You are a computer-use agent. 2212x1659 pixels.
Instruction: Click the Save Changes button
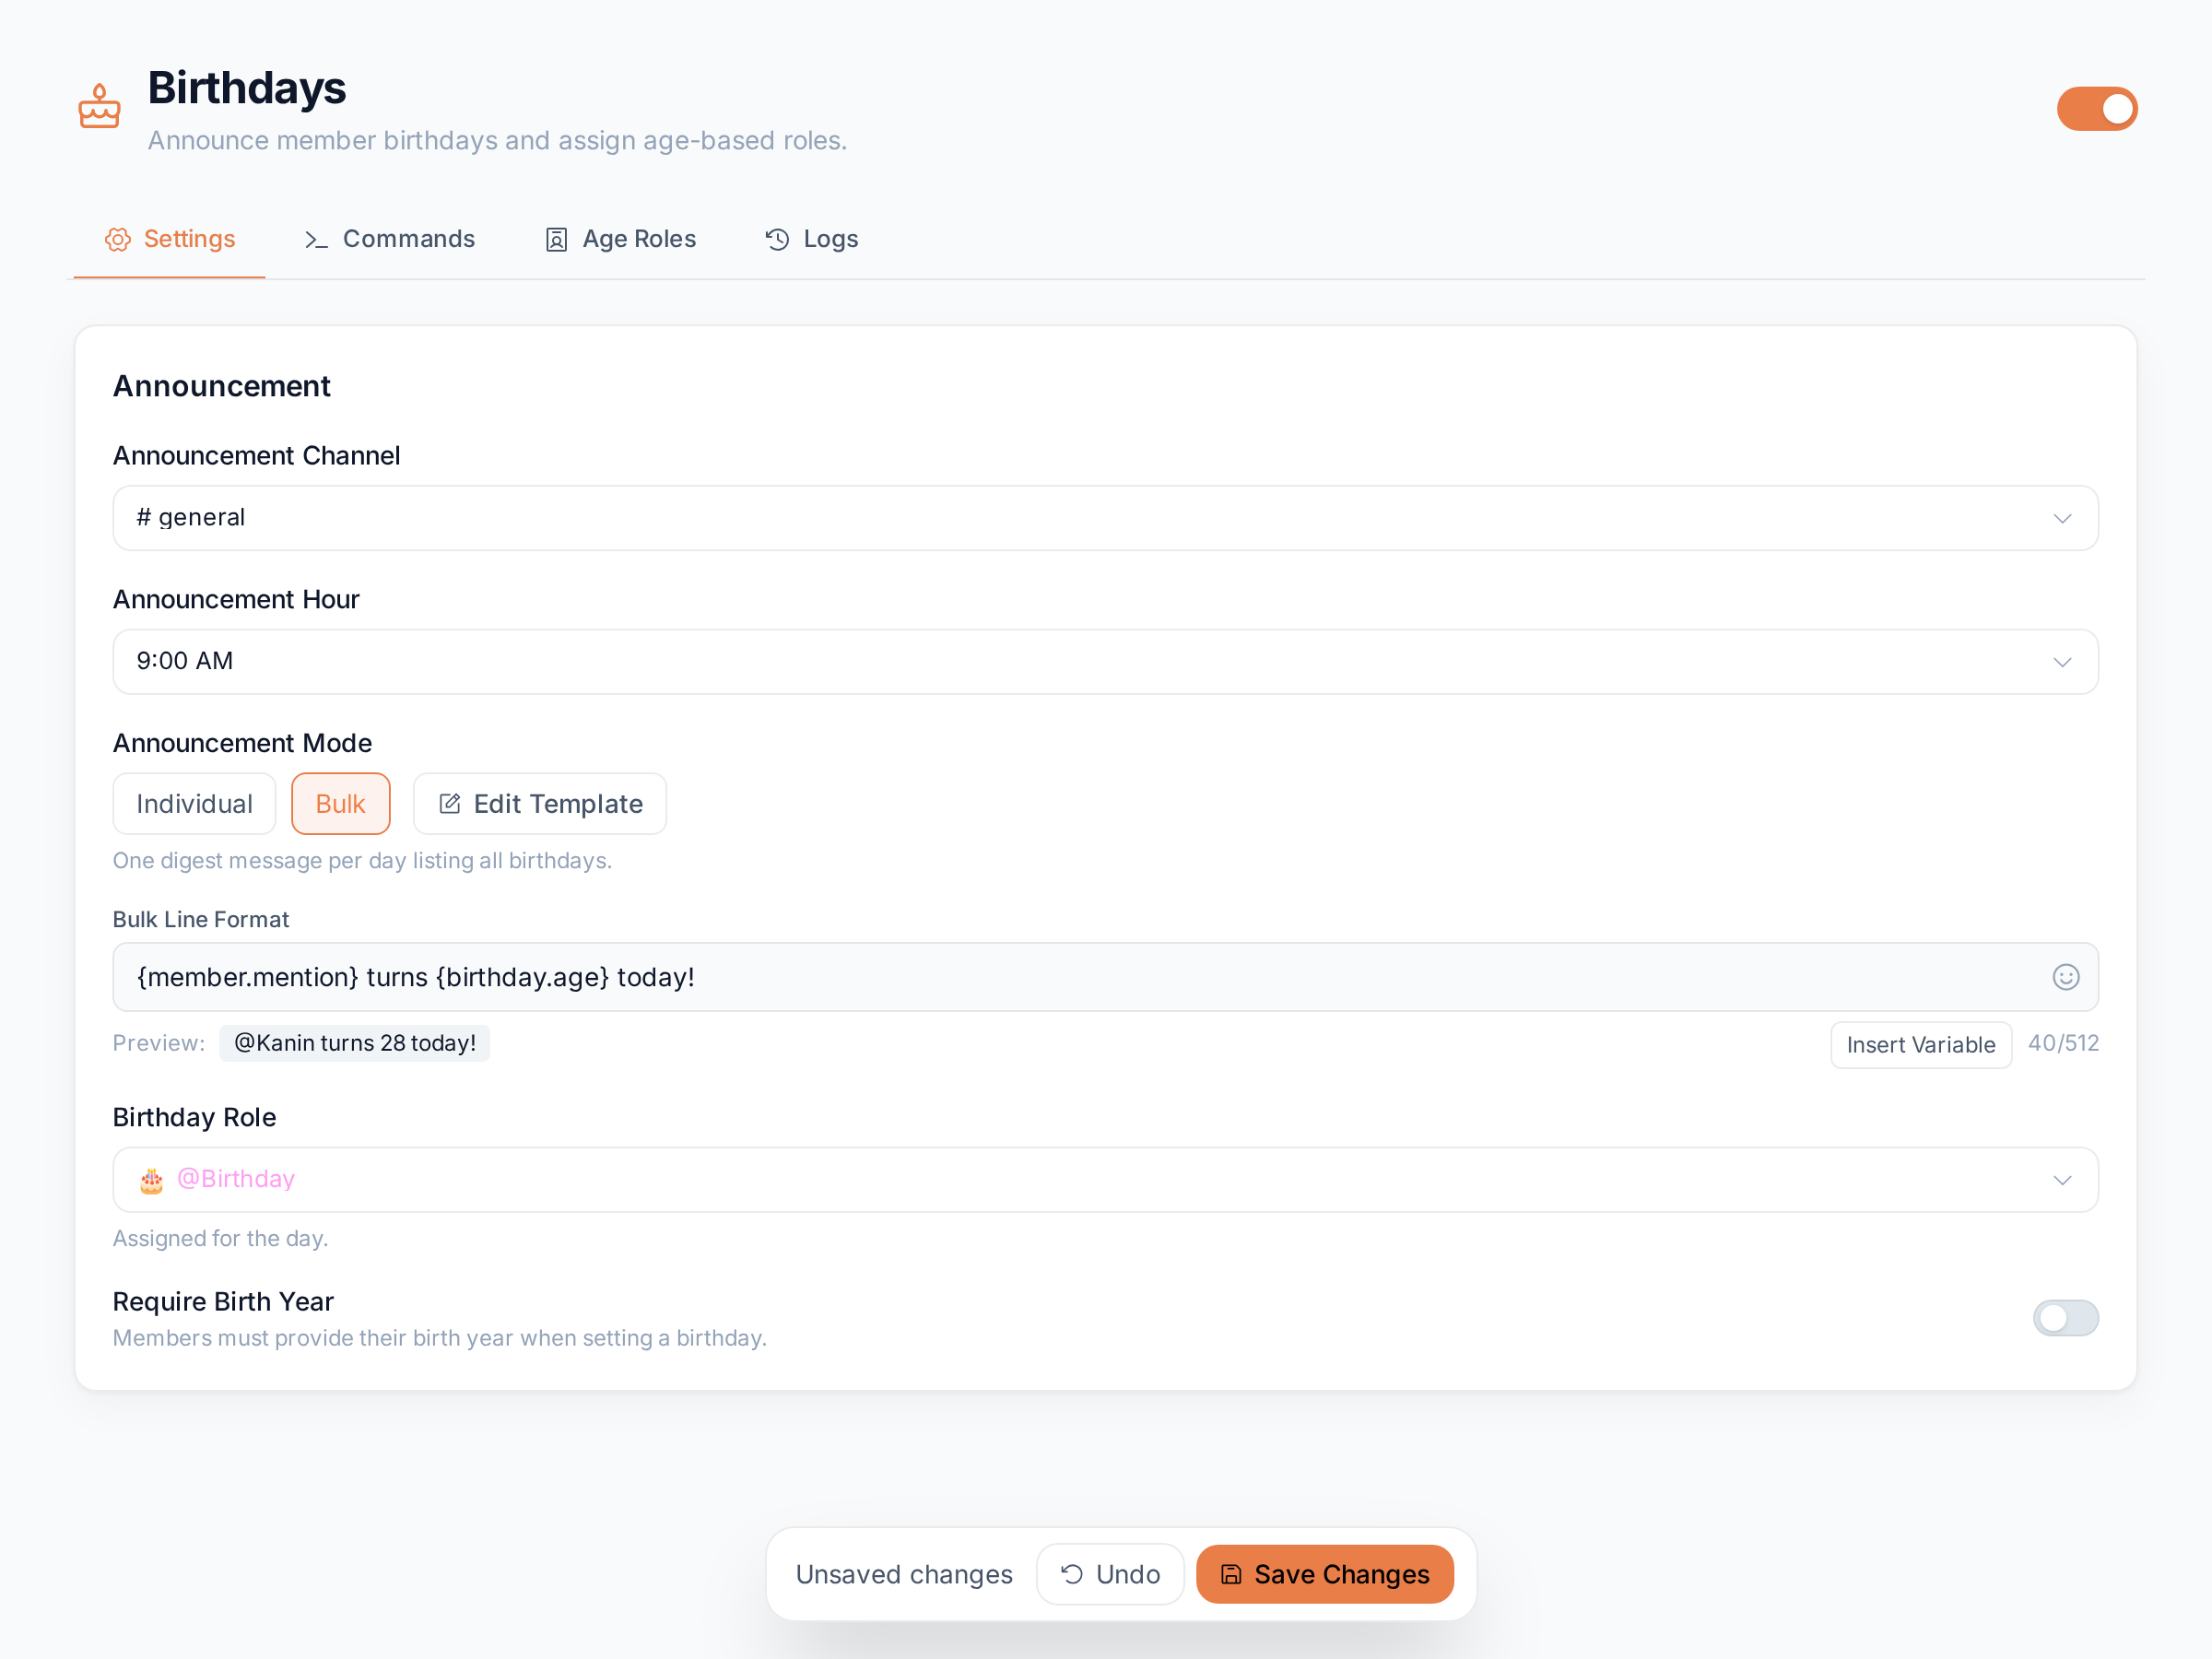click(1324, 1574)
